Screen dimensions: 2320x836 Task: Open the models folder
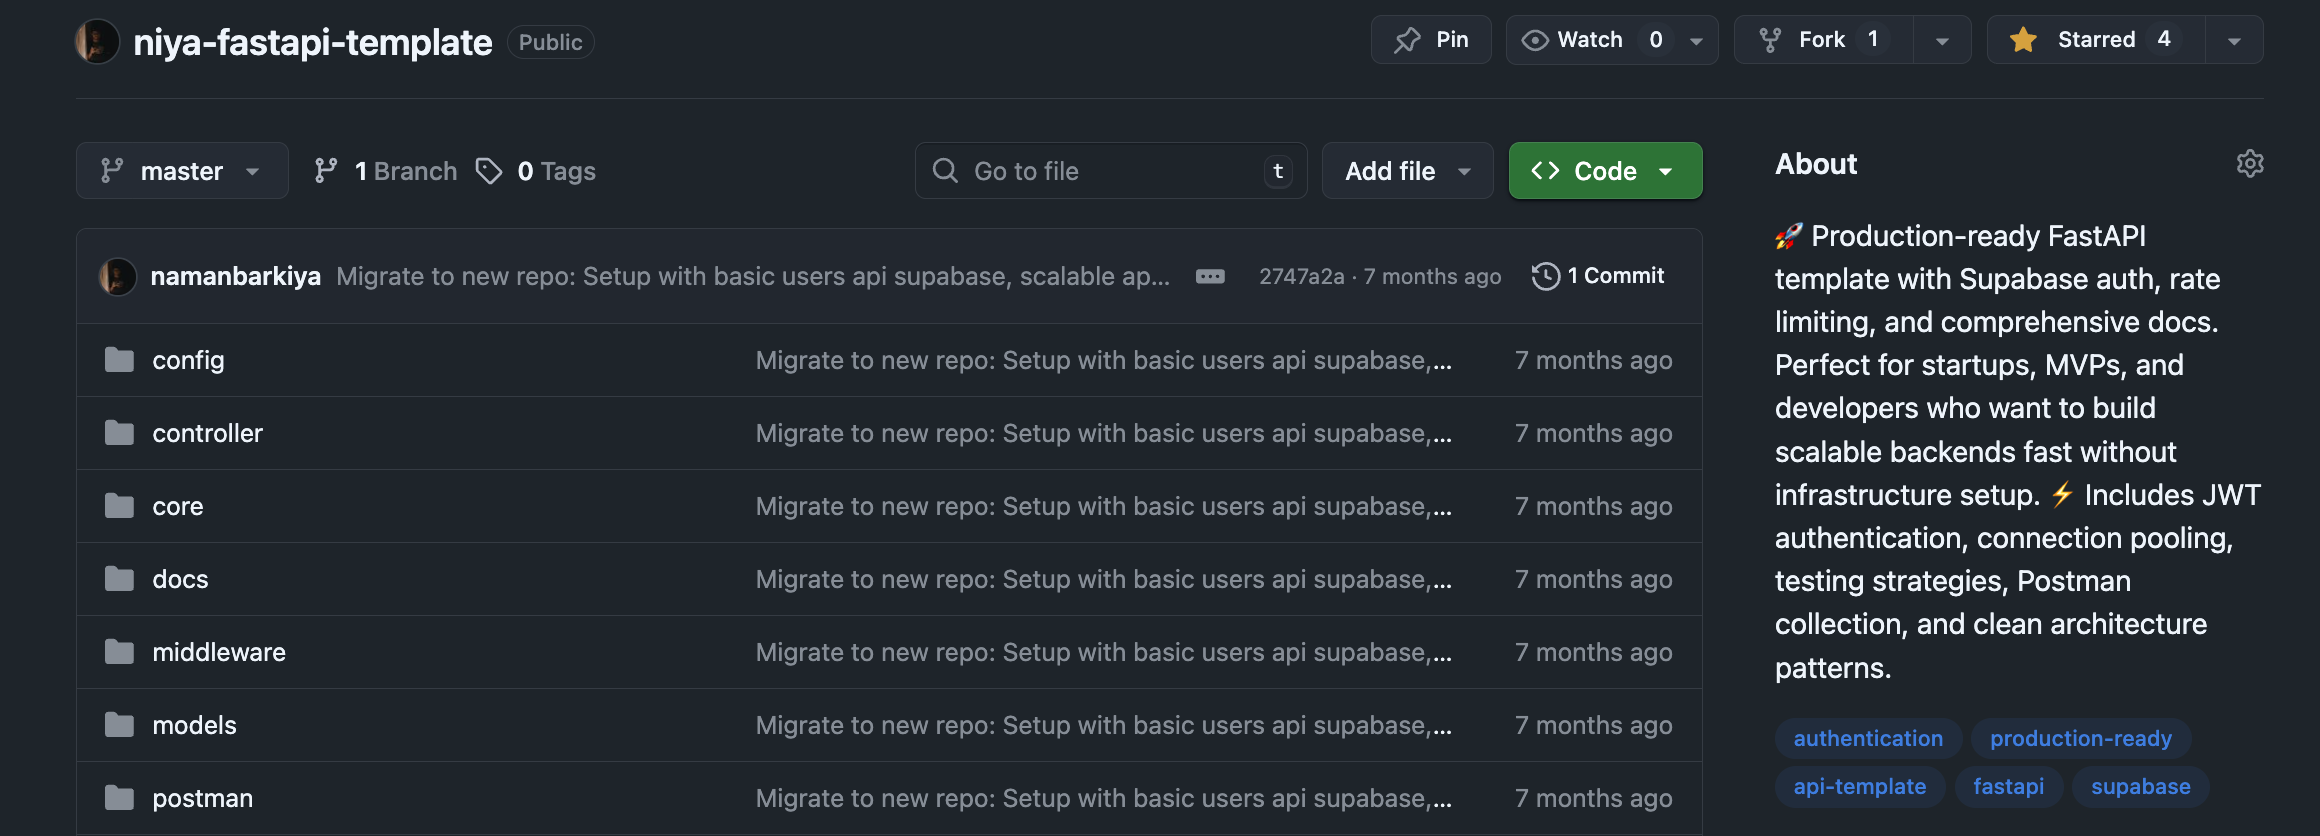point(194,725)
